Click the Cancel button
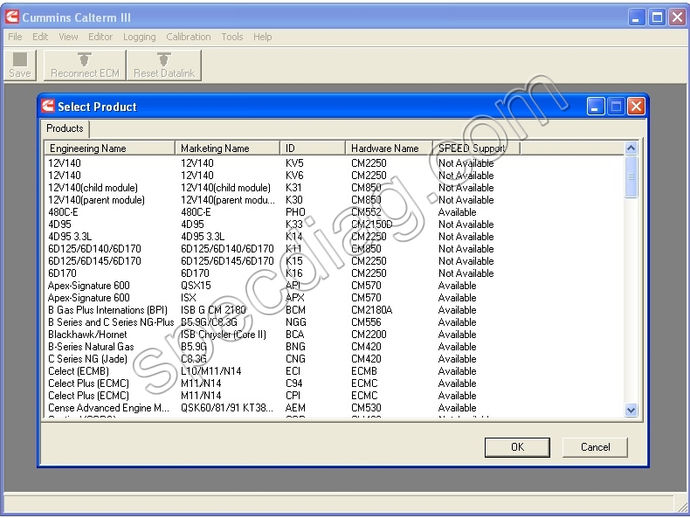This screenshot has width=690, height=518. (x=595, y=447)
